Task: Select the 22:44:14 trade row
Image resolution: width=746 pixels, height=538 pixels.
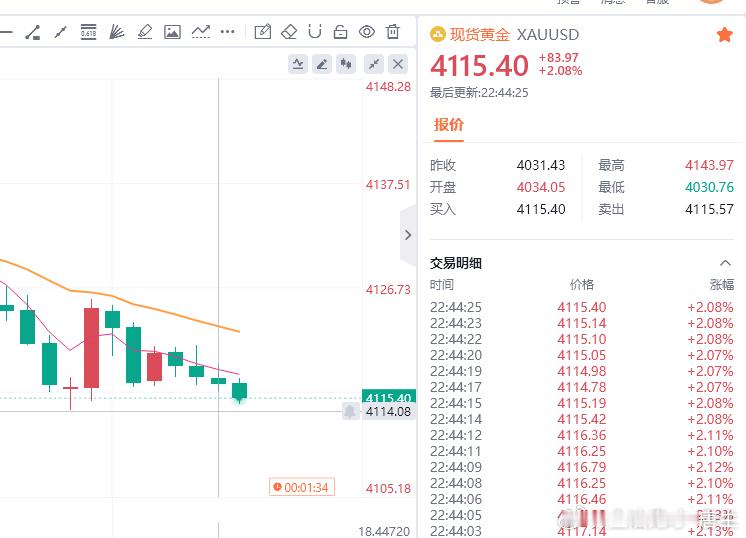Action: tap(581, 419)
